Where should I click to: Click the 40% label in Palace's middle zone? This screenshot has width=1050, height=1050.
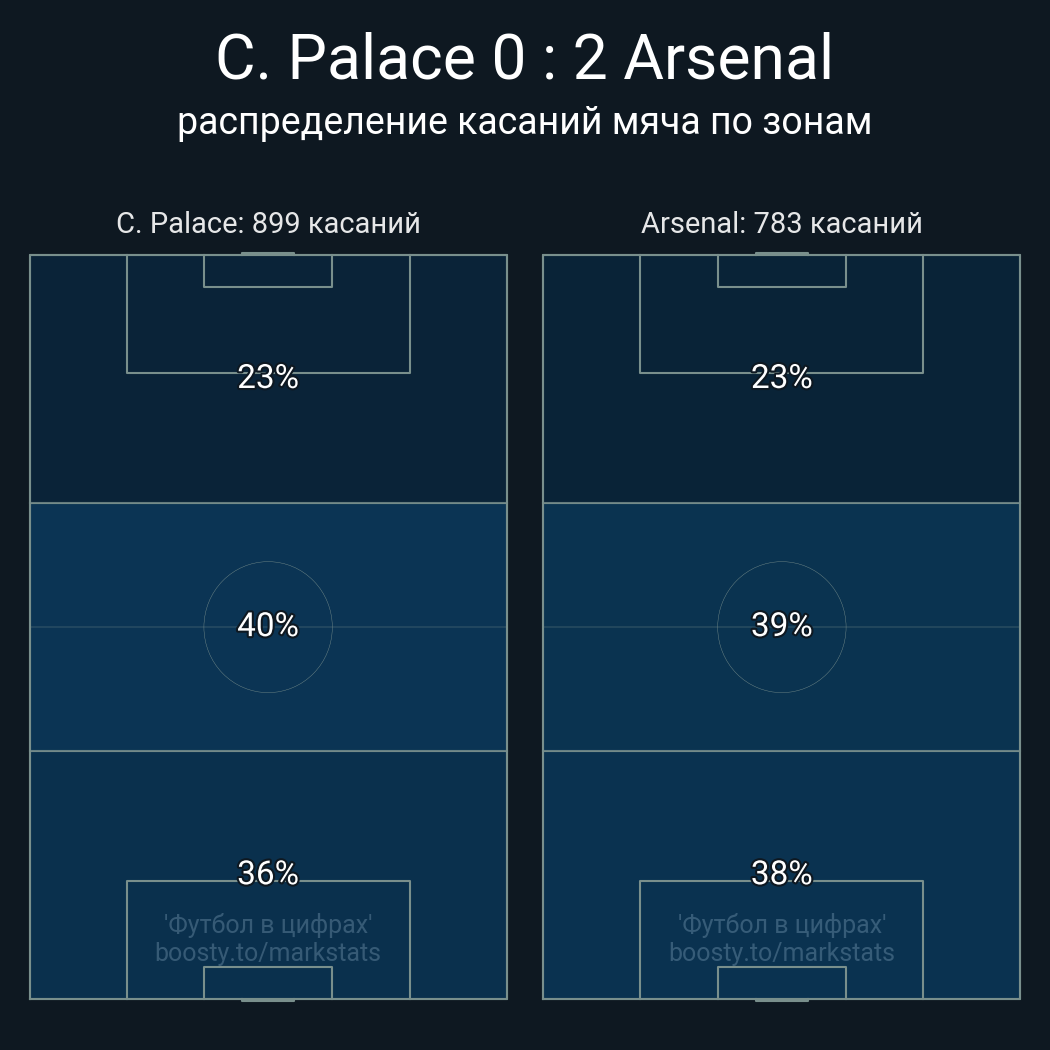(x=268, y=625)
